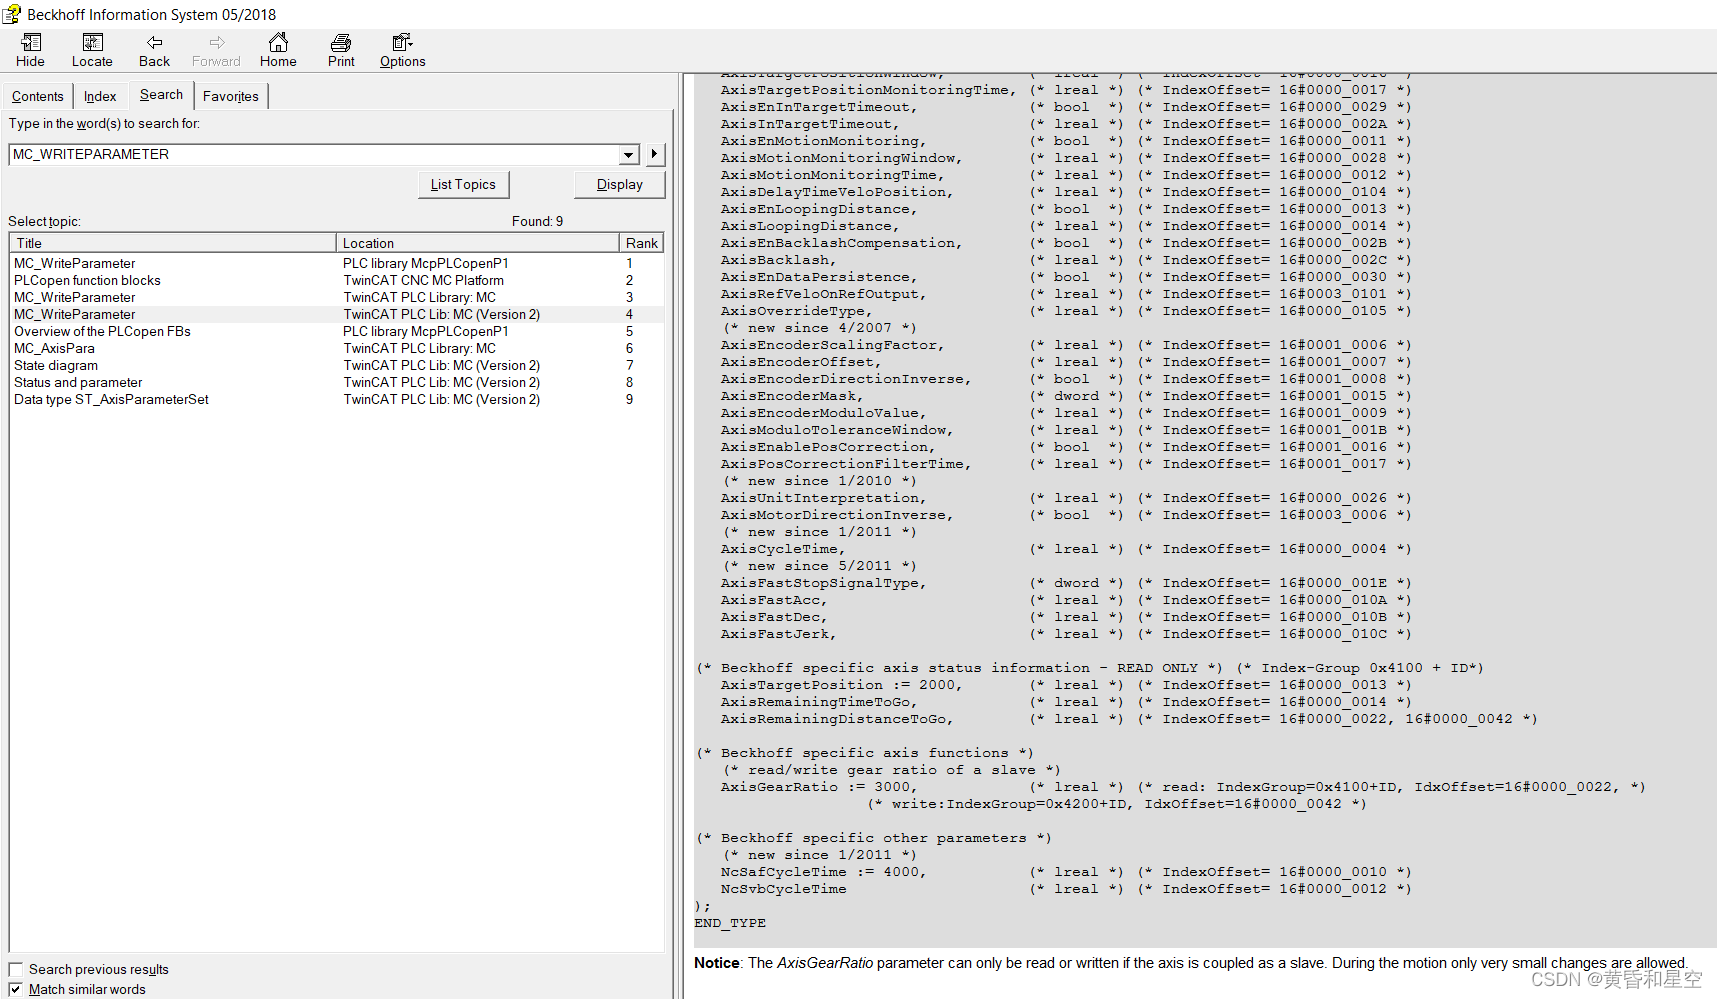The height and width of the screenshot is (999, 1717).
Task: Toggle Match similar words checkbox
Action: [x=15, y=989]
